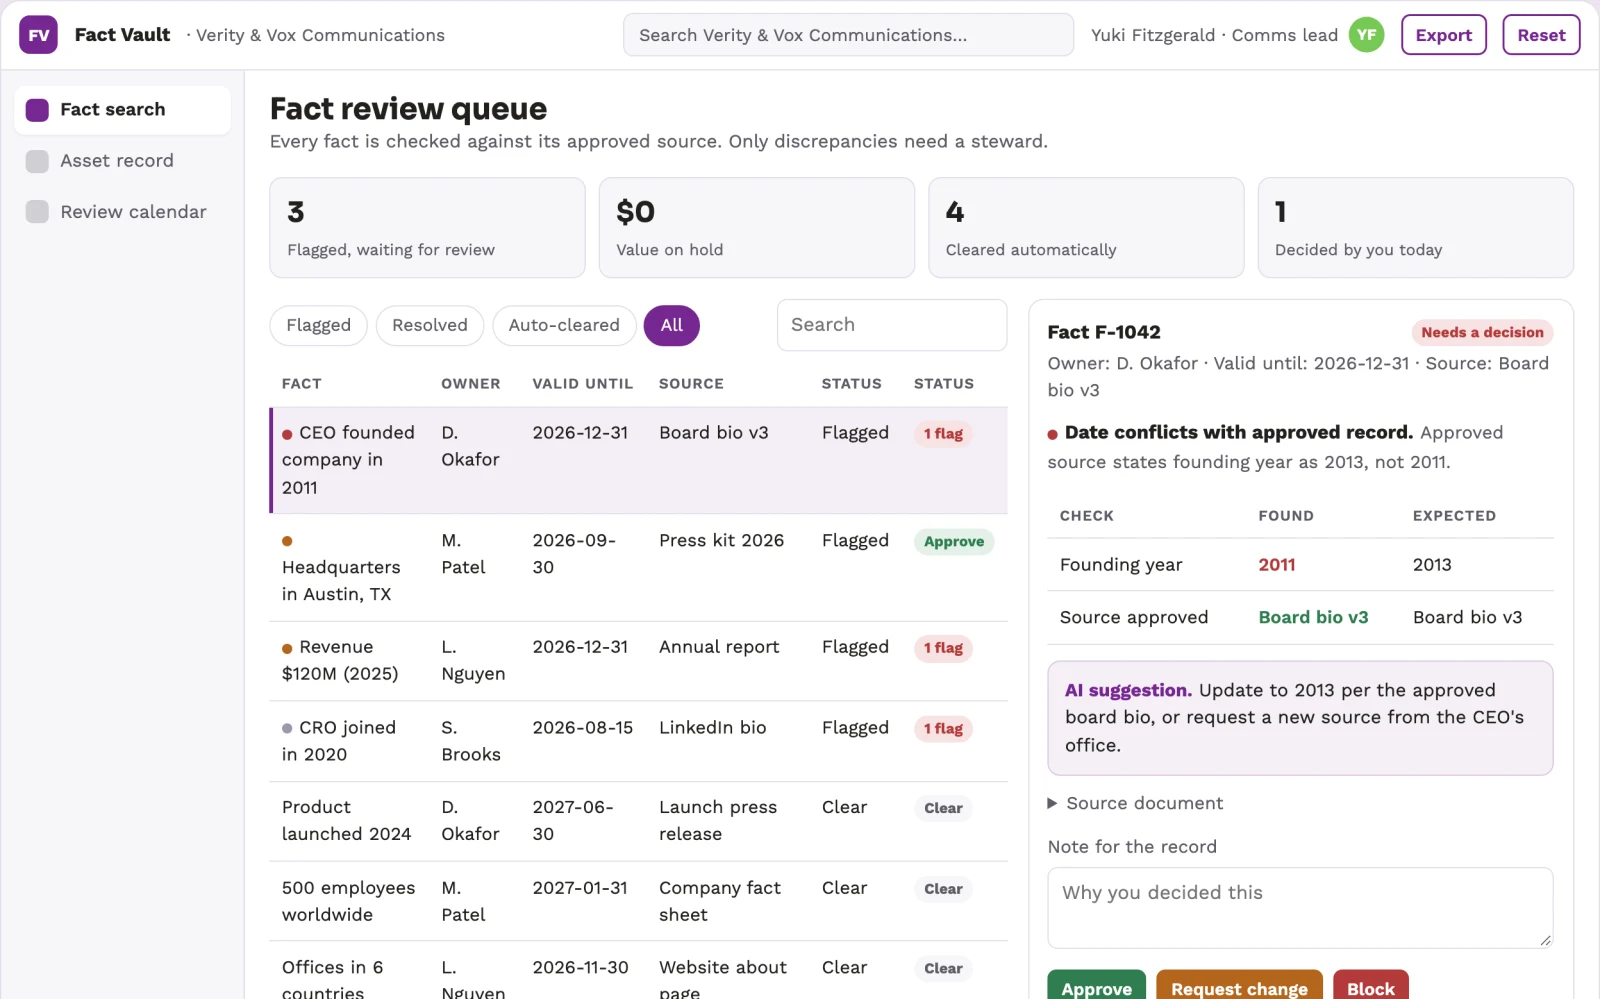Click the FV Fact Vault logo icon
1600x999 pixels.
(38, 35)
